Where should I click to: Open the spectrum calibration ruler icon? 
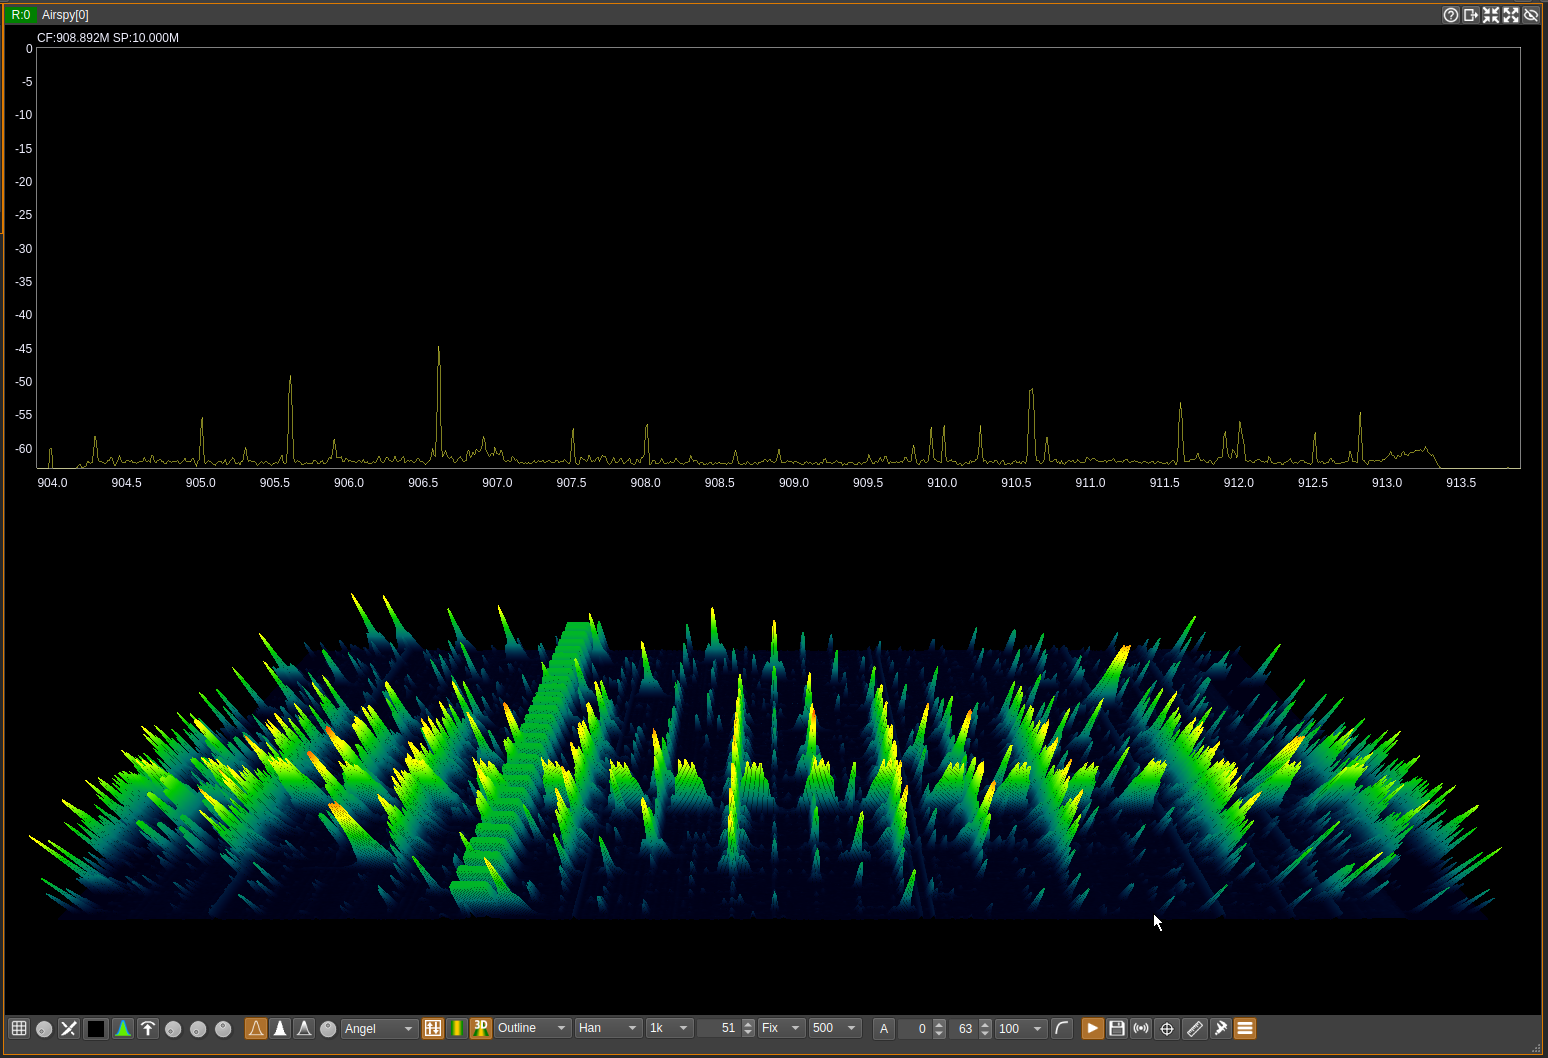click(x=1195, y=1028)
